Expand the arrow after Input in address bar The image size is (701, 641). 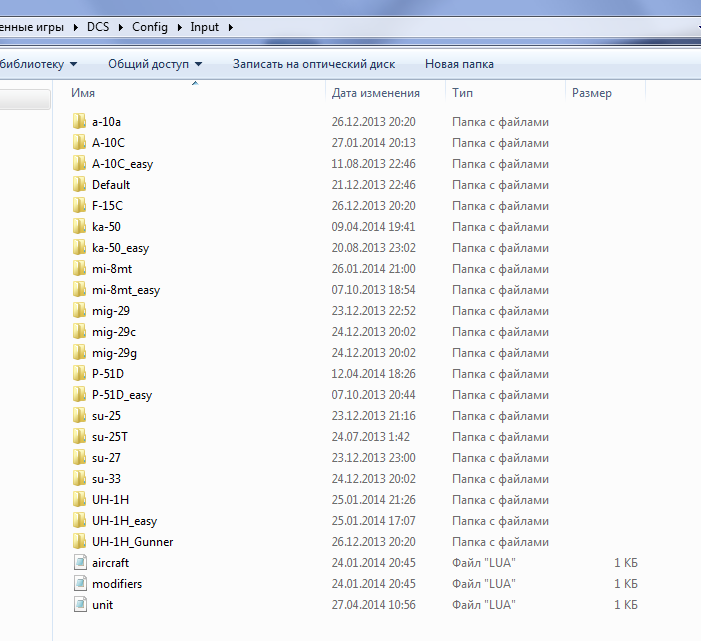[x=231, y=27]
